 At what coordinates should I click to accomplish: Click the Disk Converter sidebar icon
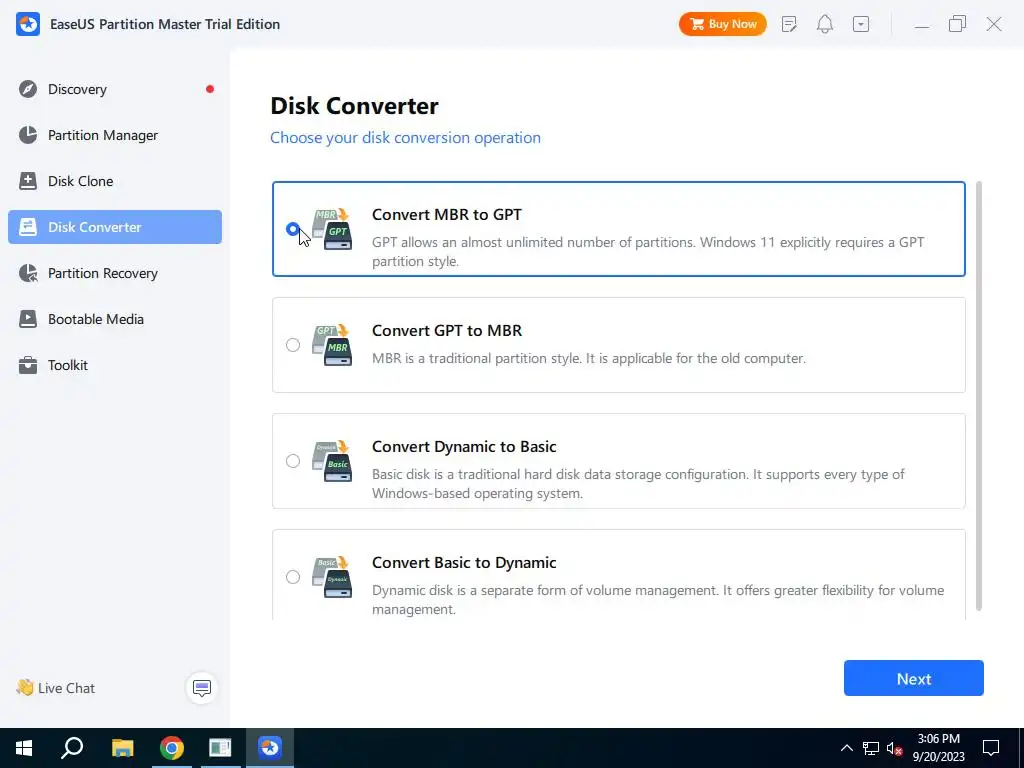[x=28, y=227]
